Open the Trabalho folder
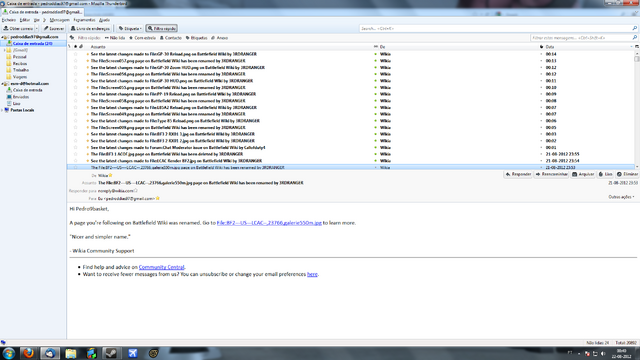 tap(21, 70)
